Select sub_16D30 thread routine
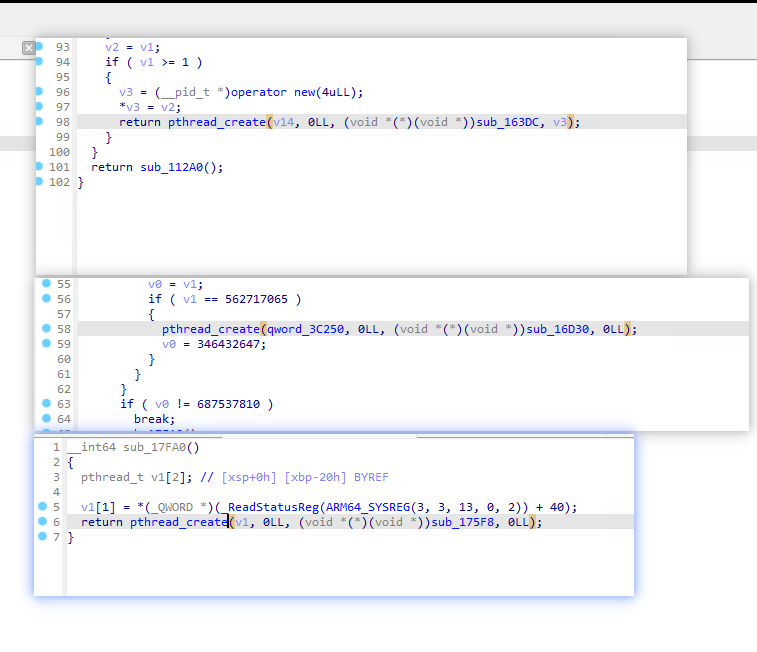 click(558, 329)
